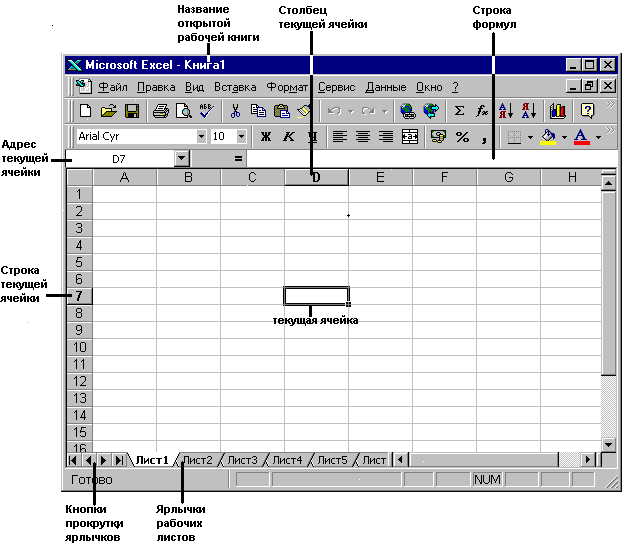Click the Print icon
Screen dimensions: 636x543
point(161,111)
